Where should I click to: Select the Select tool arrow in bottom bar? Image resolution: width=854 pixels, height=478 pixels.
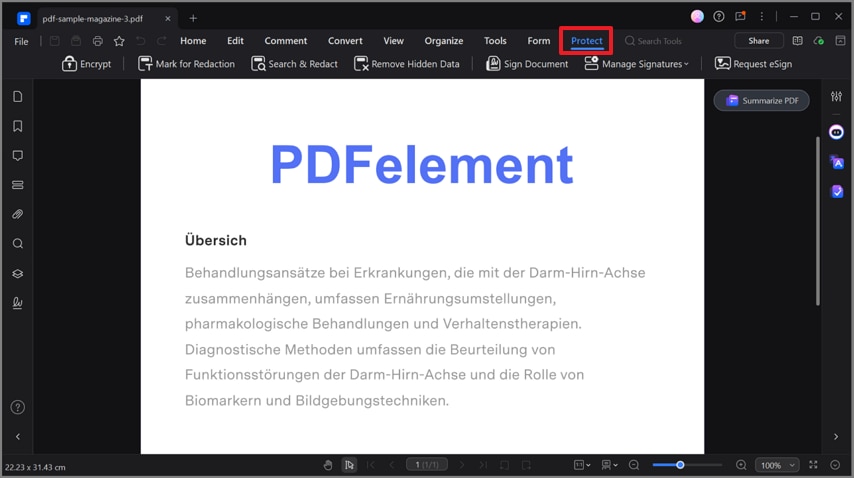349,465
